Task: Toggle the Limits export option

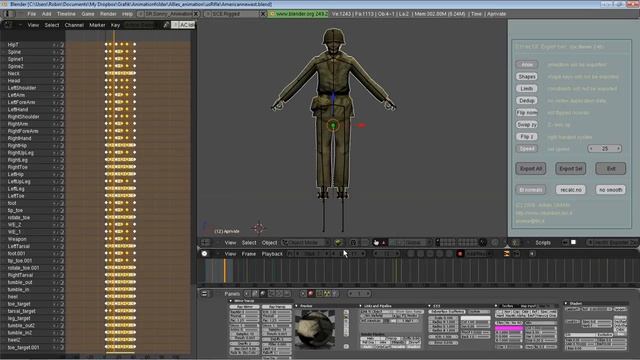Action: point(527,89)
